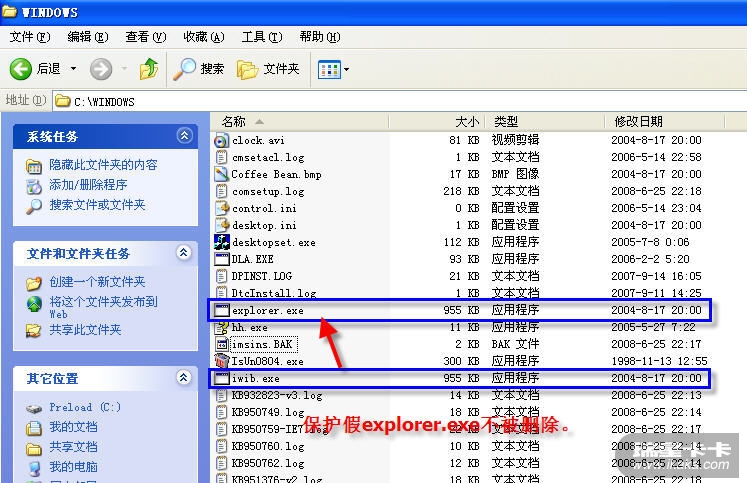747x483 pixels.
Task: Open the Views icon dropdown
Action: pyautogui.click(x=333, y=70)
